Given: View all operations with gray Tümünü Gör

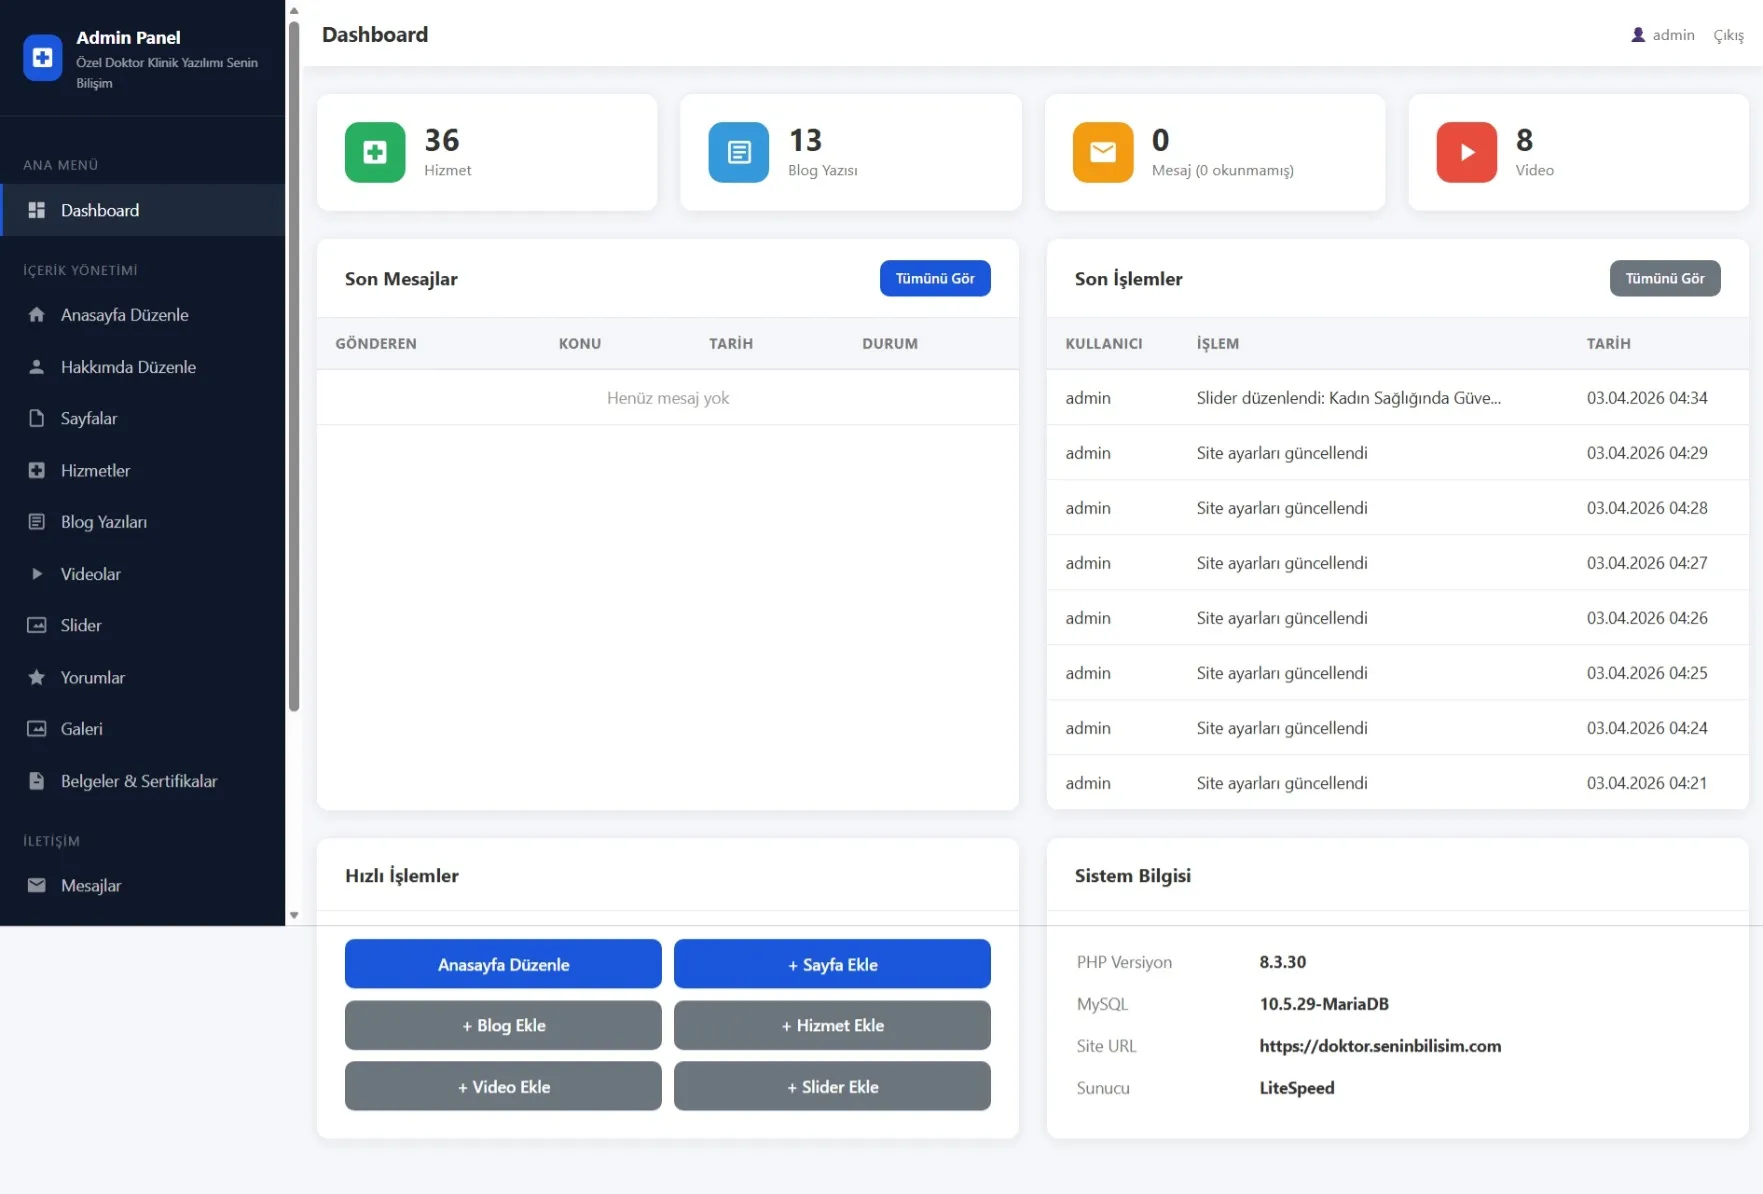Looking at the screenshot, I should click(1664, 279).
